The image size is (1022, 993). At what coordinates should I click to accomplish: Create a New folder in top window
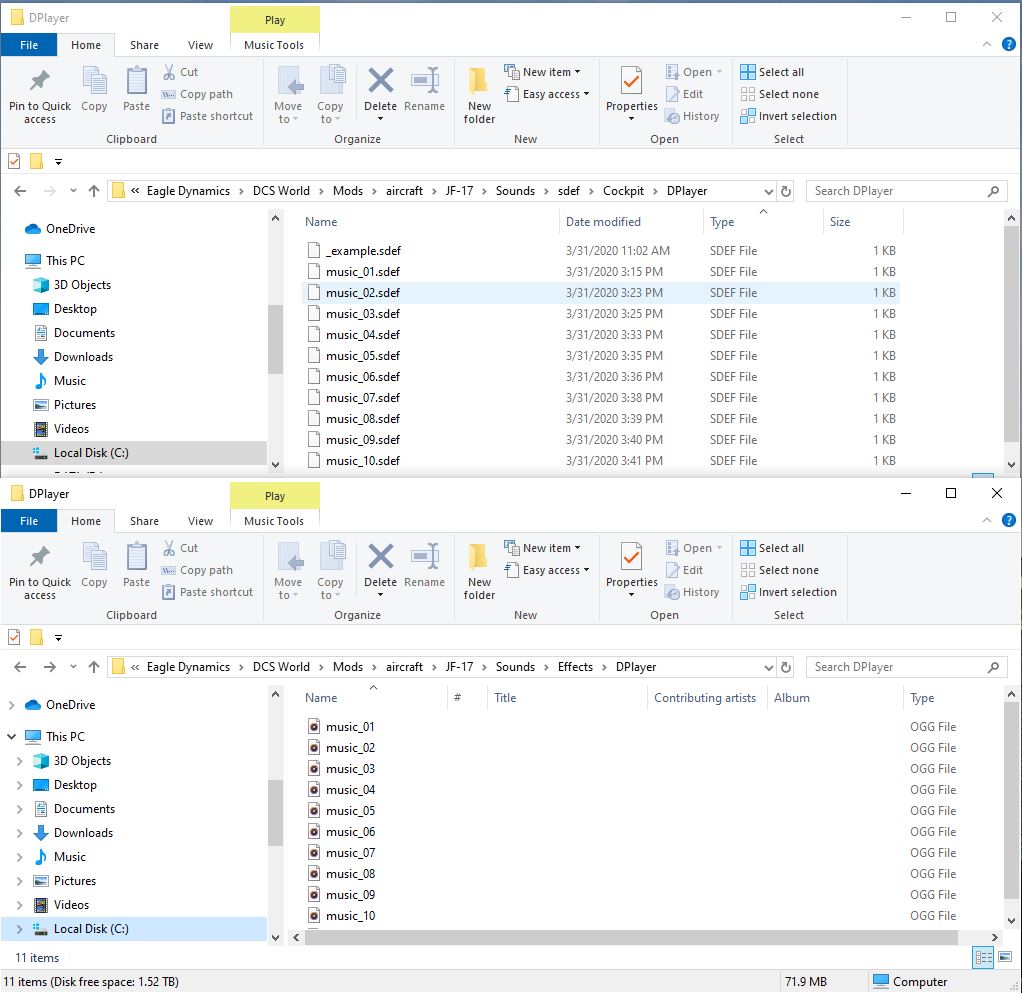tap(479, 95)
